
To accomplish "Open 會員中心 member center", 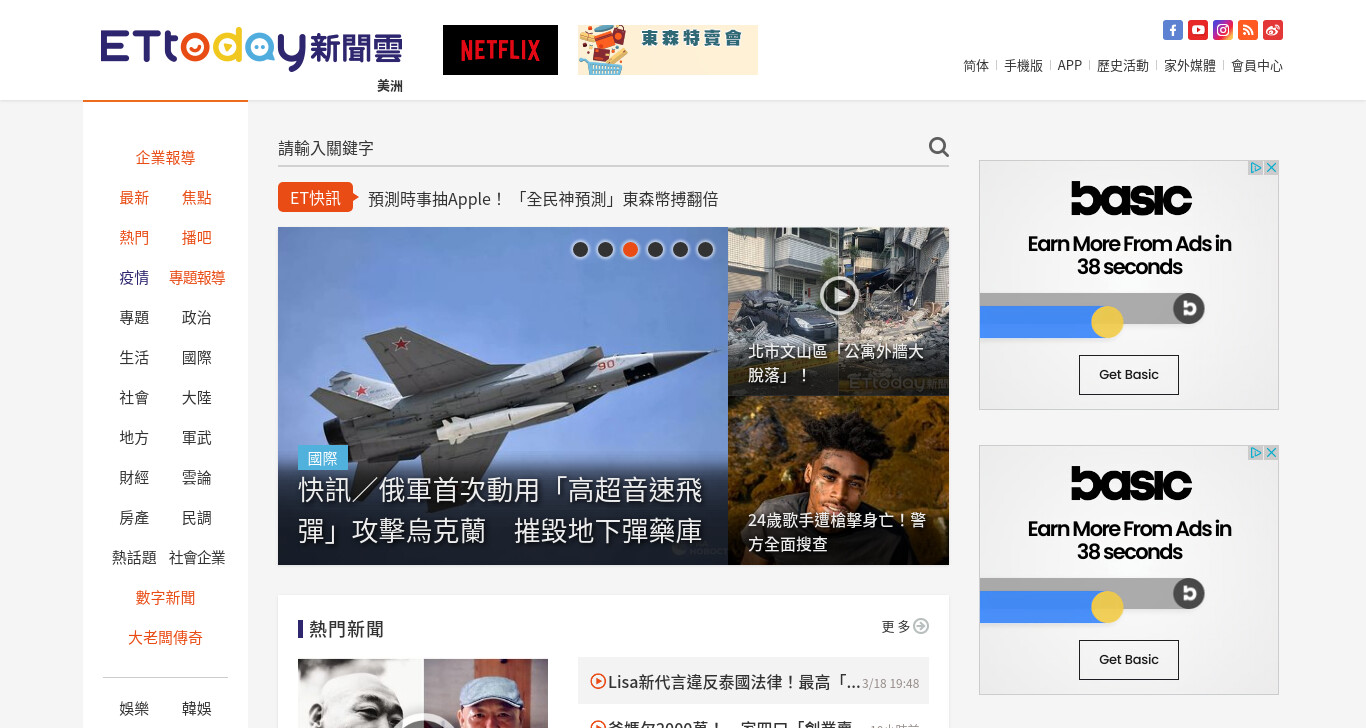I will pos(1257,65).
